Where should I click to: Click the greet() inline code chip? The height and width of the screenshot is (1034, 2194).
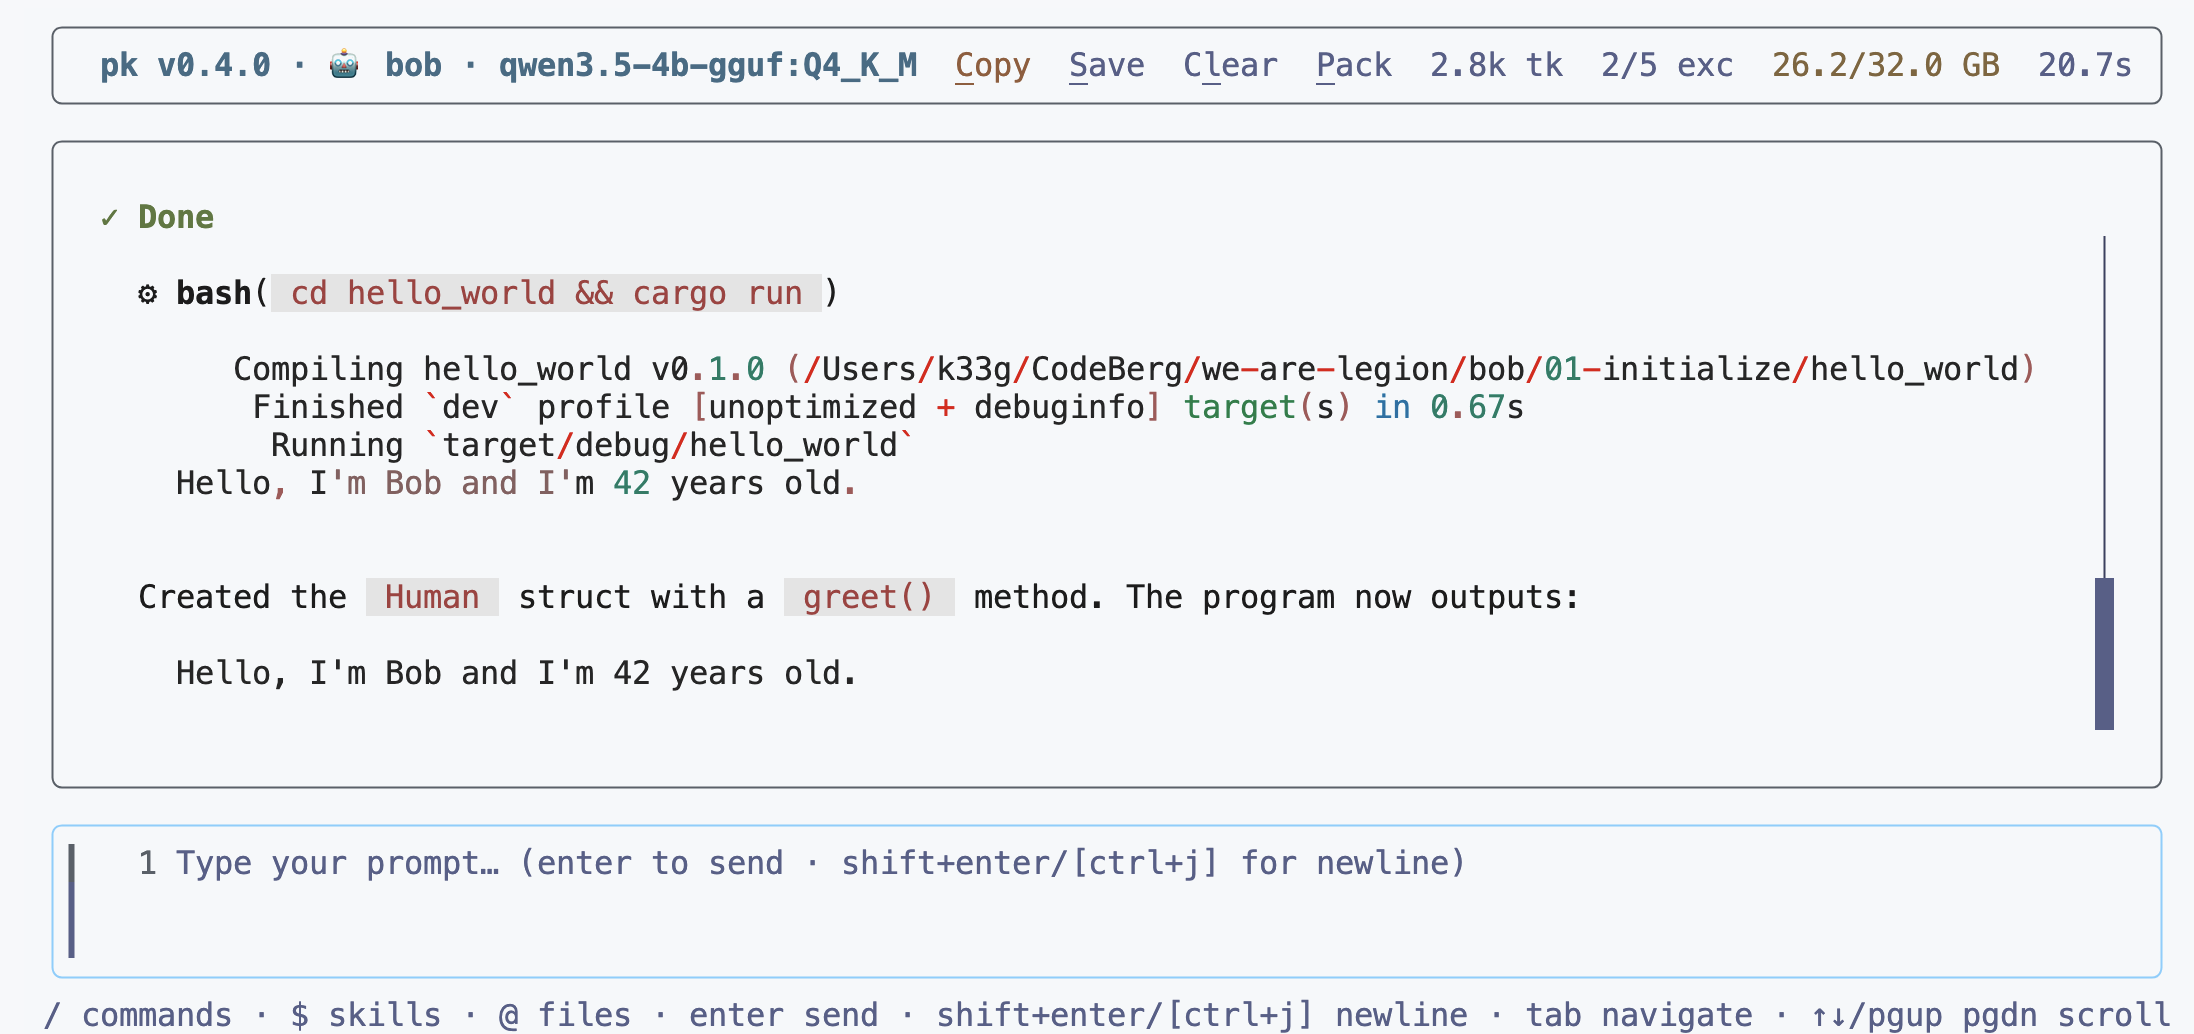tap(868, 597)
